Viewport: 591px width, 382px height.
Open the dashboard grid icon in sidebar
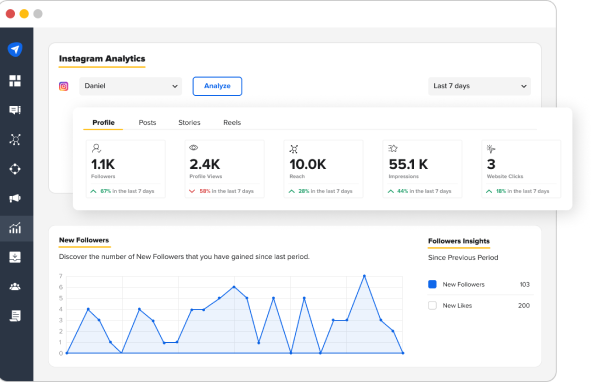15,80
